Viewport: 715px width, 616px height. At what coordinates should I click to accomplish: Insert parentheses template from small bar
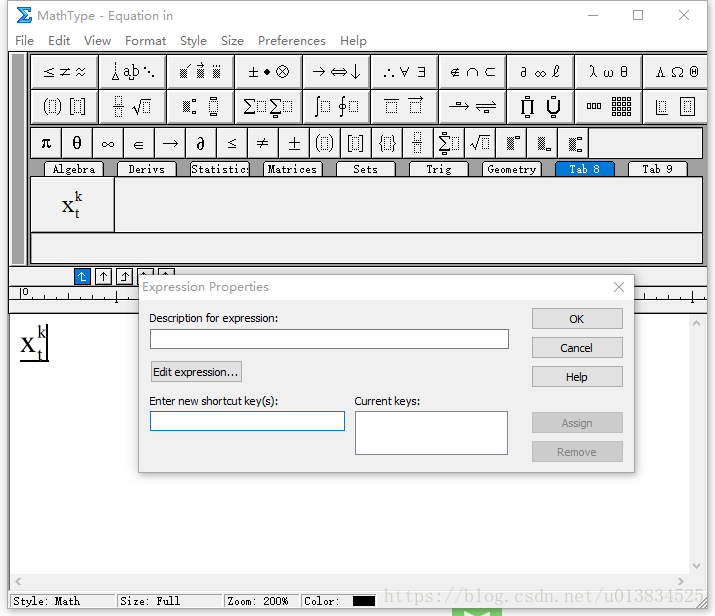(325, 144)
